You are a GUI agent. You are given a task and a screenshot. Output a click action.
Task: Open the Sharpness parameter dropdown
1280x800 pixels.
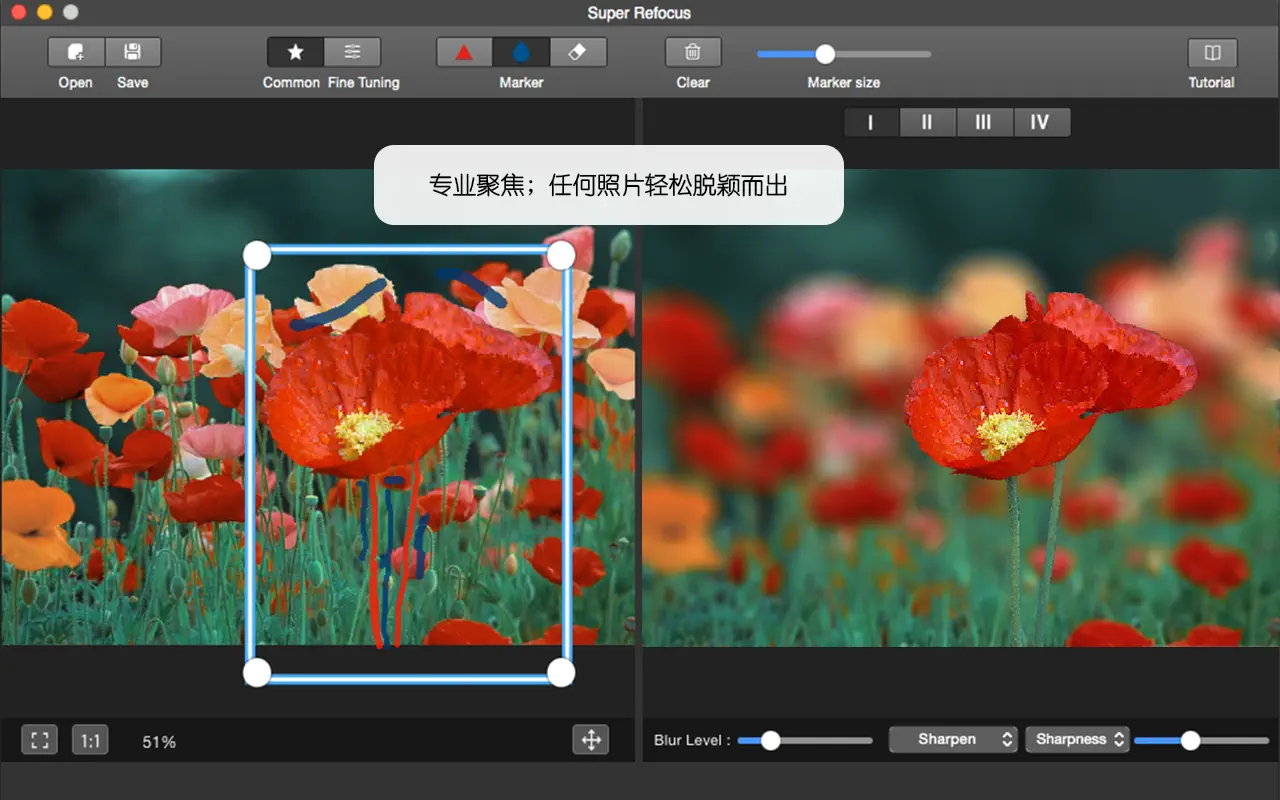click(x=1077, y=739)
